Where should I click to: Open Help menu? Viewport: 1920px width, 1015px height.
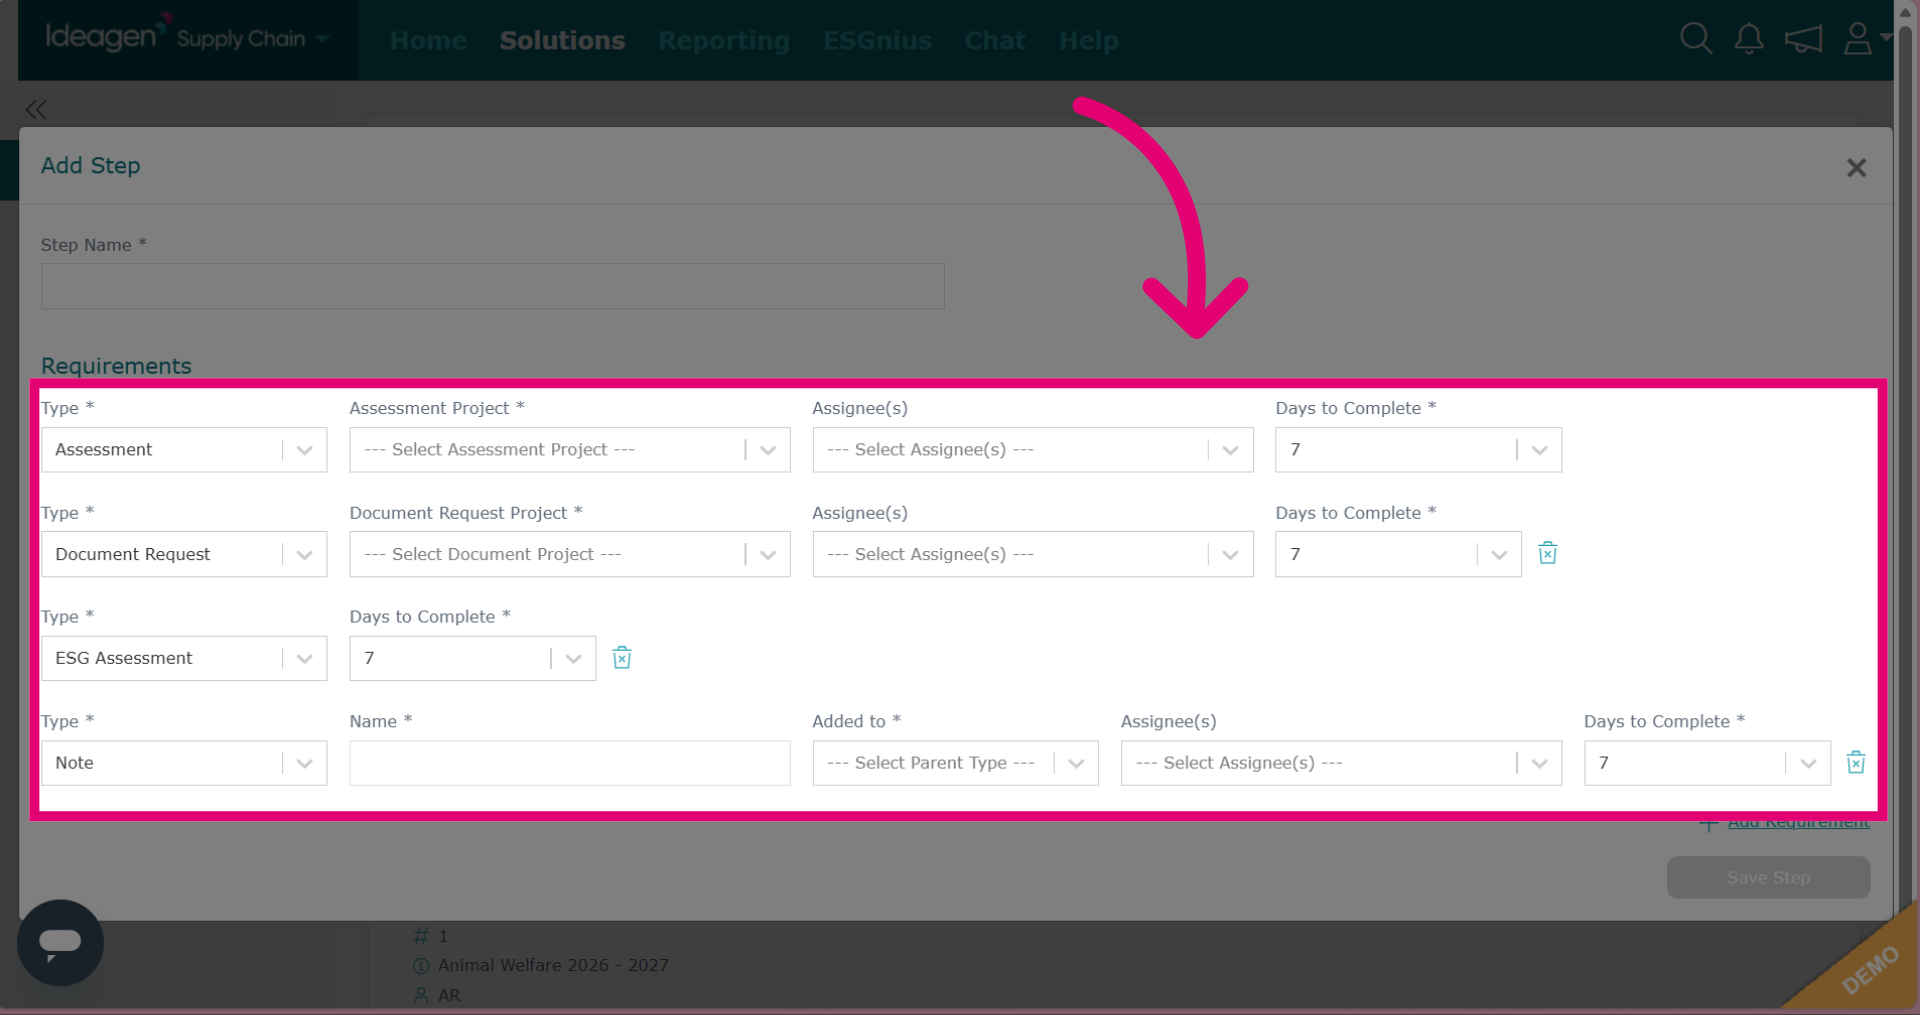coord(1088,41)
